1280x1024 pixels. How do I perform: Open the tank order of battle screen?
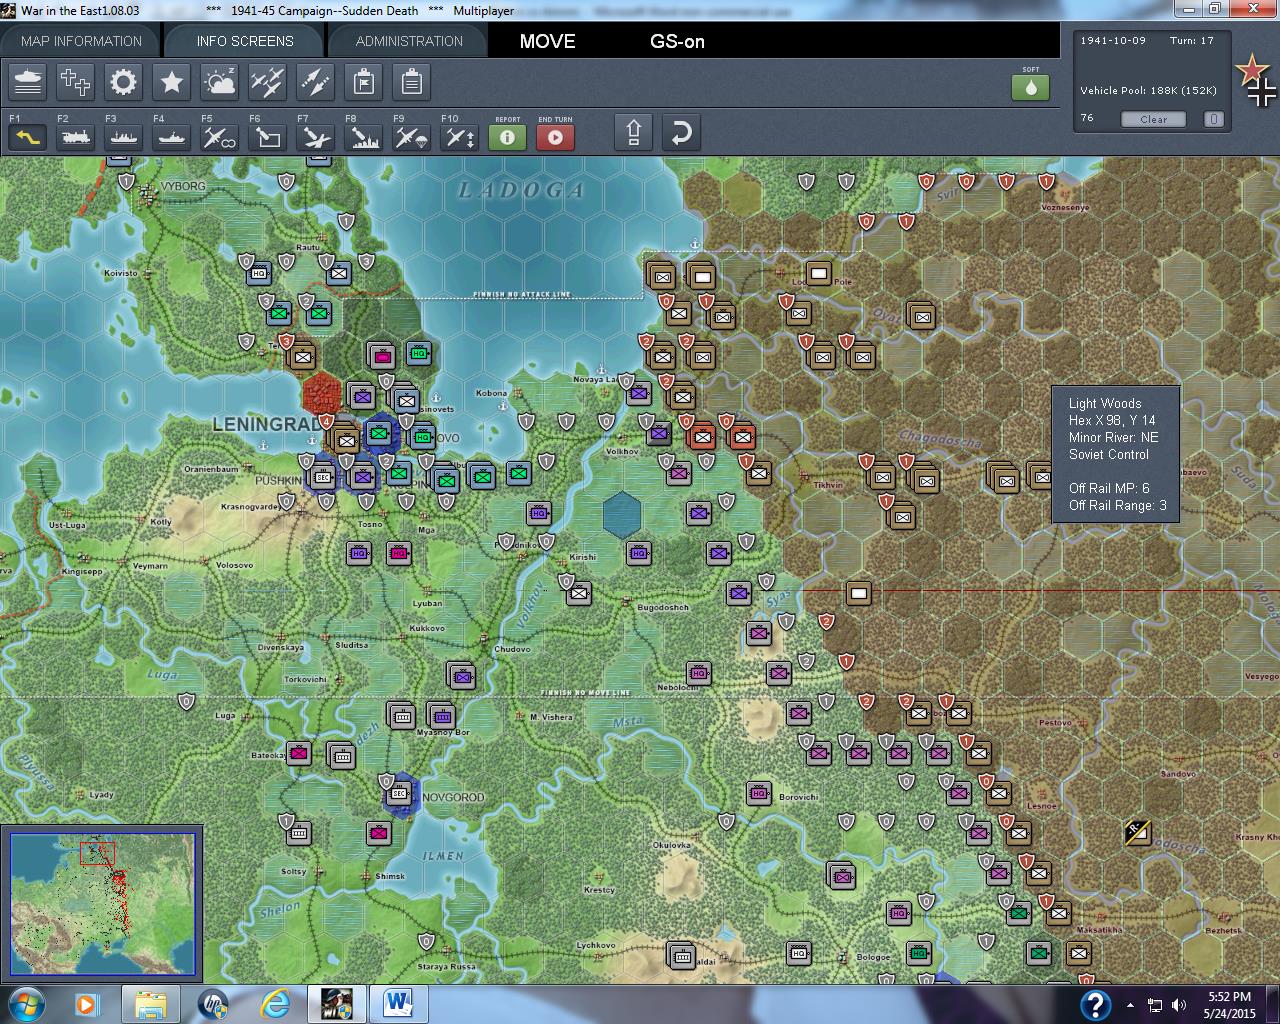[28, 82]
